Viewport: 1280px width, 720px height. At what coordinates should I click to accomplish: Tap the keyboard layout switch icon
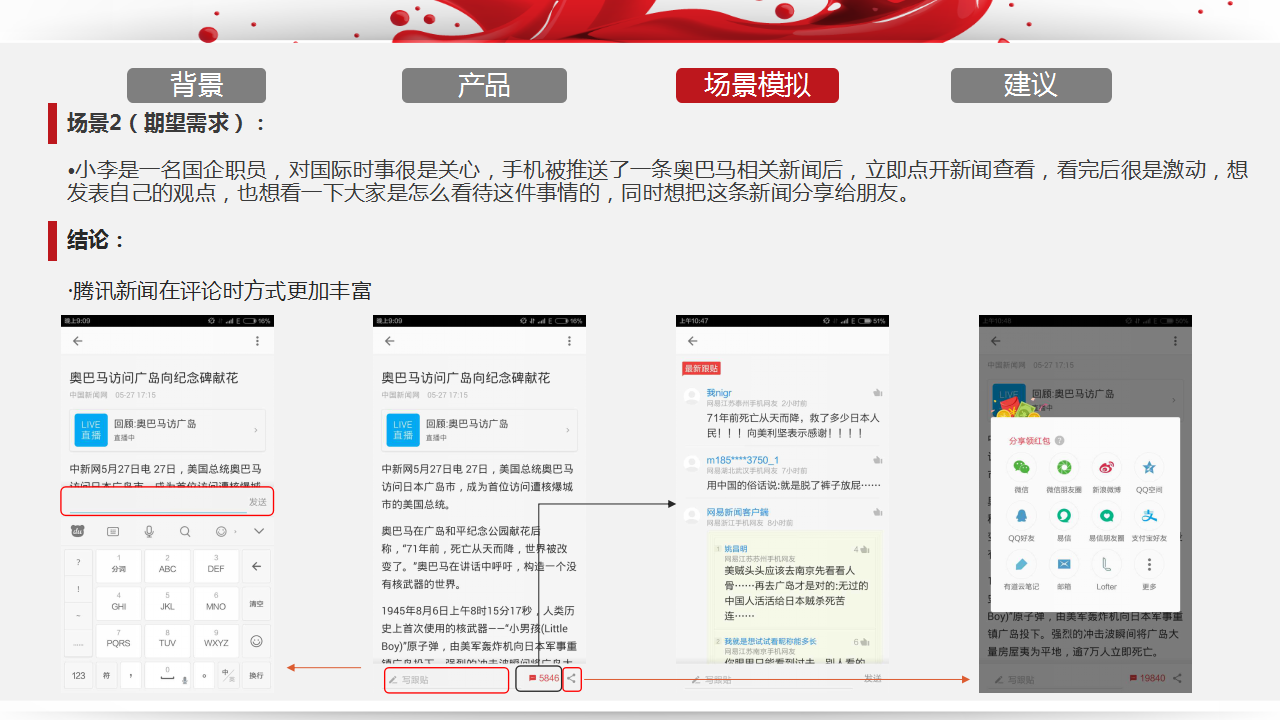[113, 531]
